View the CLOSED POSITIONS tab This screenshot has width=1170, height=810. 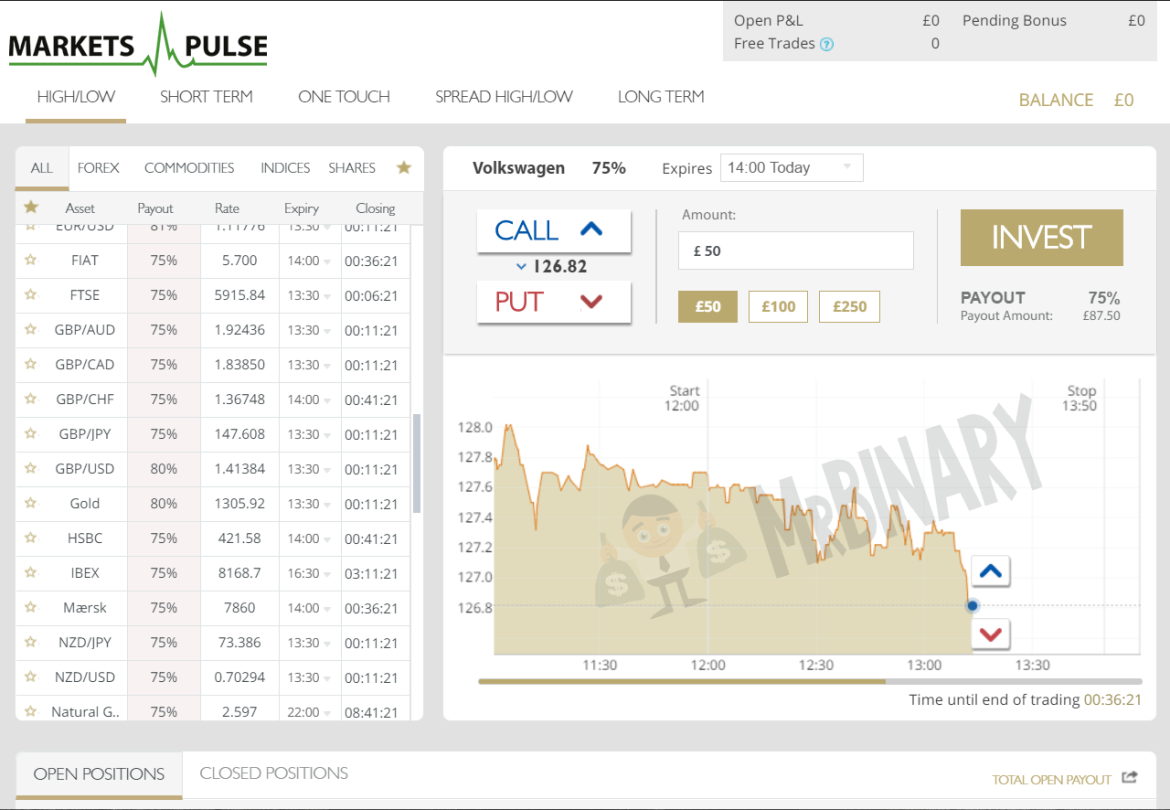pos(274,773)
